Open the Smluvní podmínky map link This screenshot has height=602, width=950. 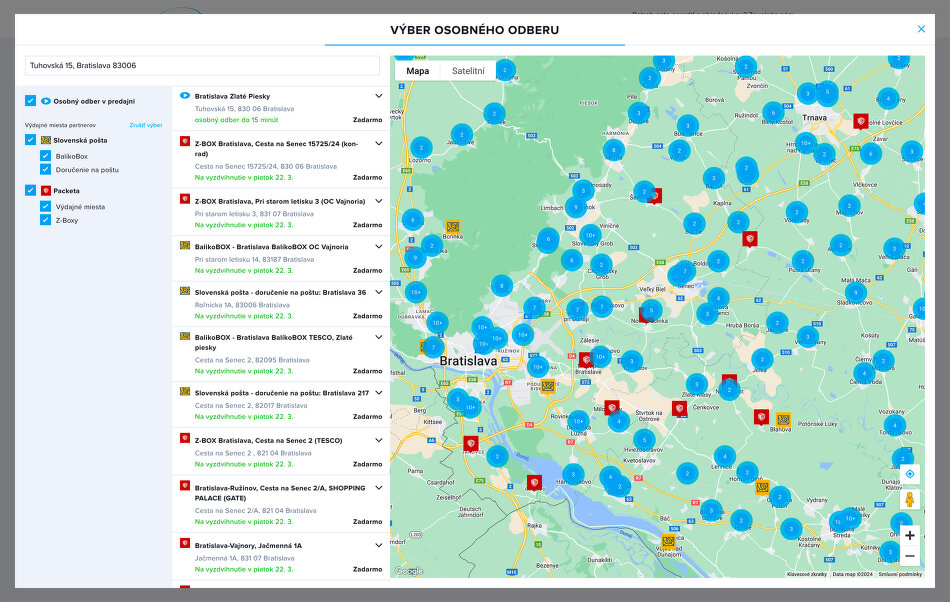(x=901, y=574)
